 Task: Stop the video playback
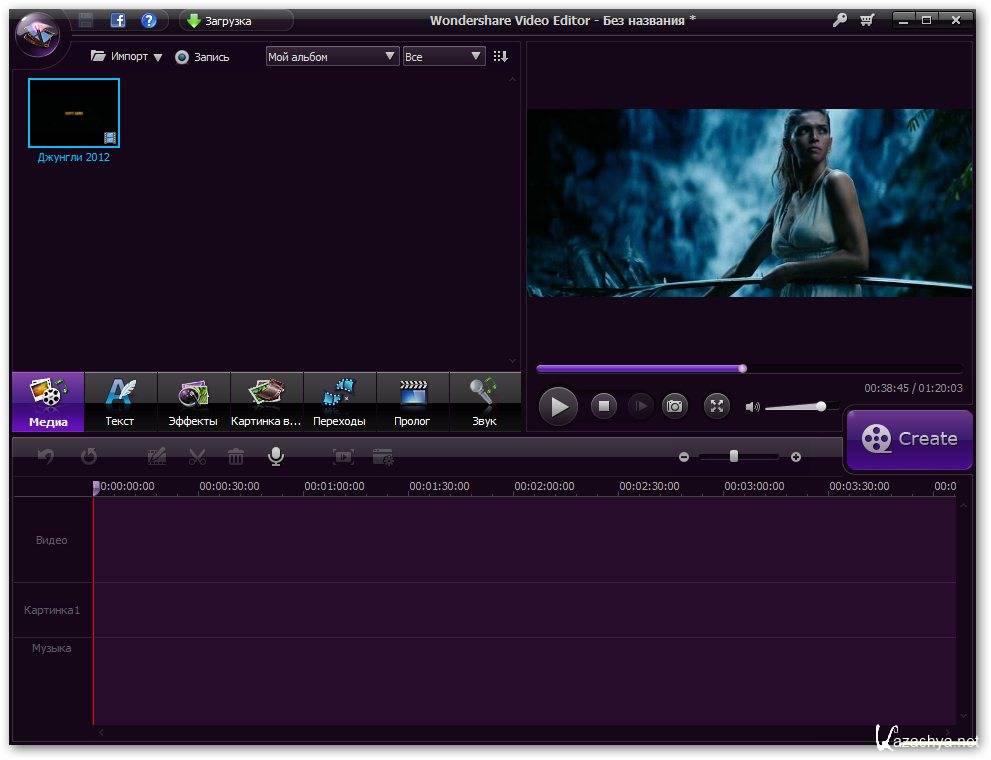pos(603,406)
